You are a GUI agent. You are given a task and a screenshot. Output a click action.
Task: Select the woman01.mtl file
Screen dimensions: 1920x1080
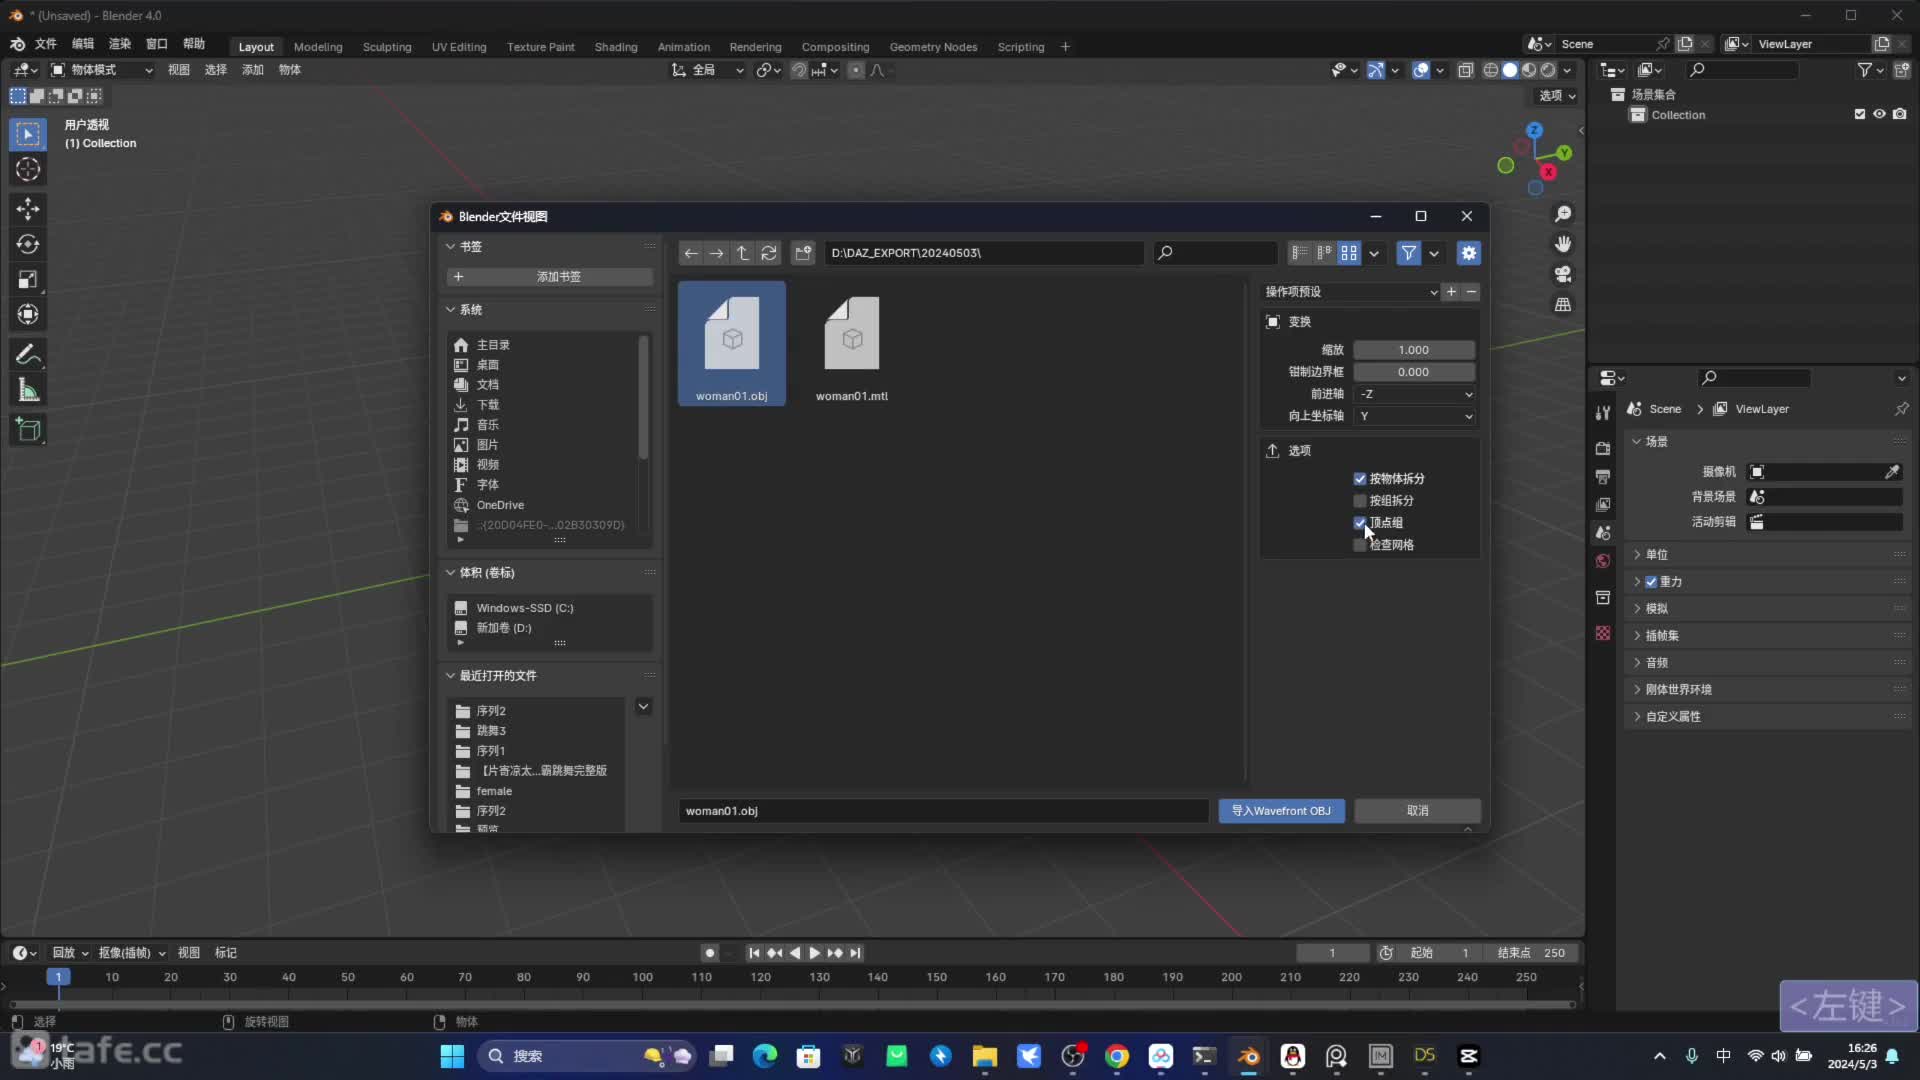852,345
